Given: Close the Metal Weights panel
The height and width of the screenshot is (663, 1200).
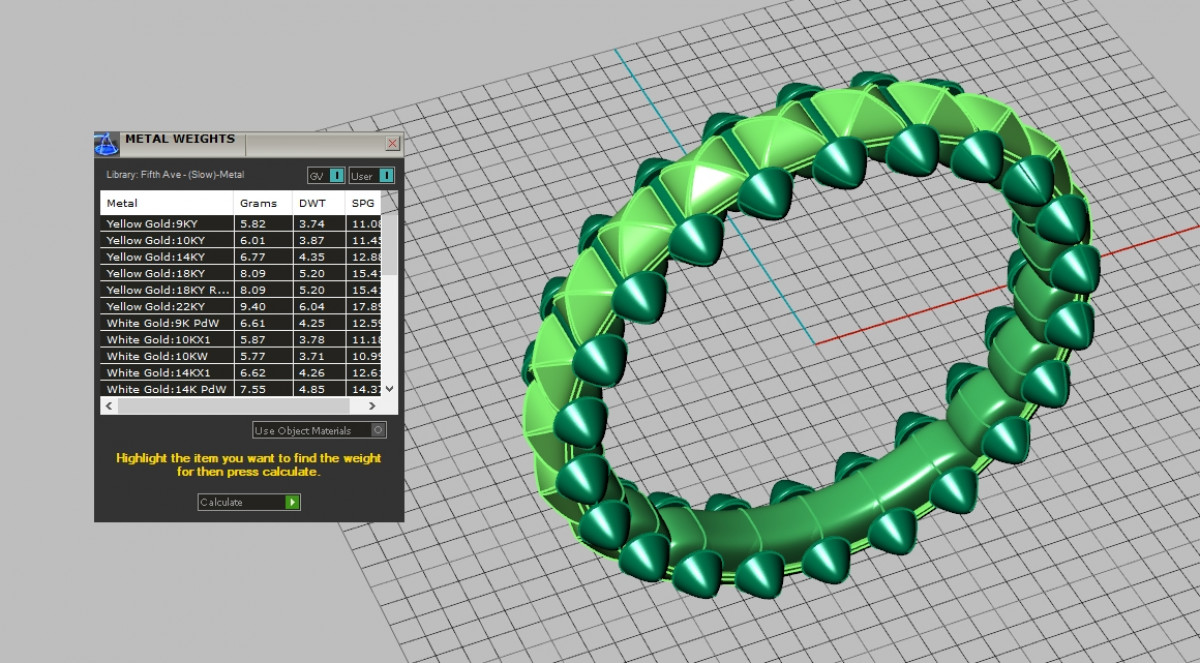Looking at the screenshot, I should pos(392,143).
